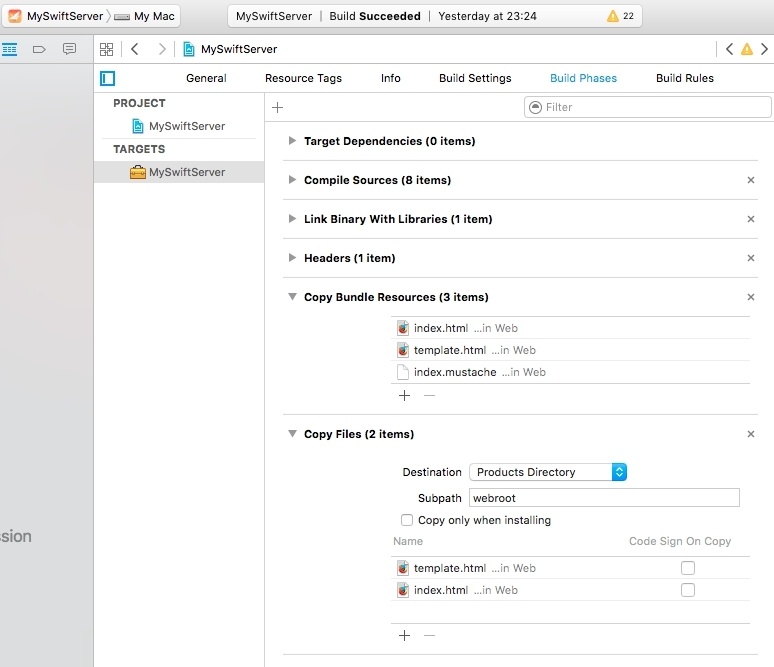The image size is (774, 667).
Task: Select template.html in the Copy Files list
Action: click(570, 568)
